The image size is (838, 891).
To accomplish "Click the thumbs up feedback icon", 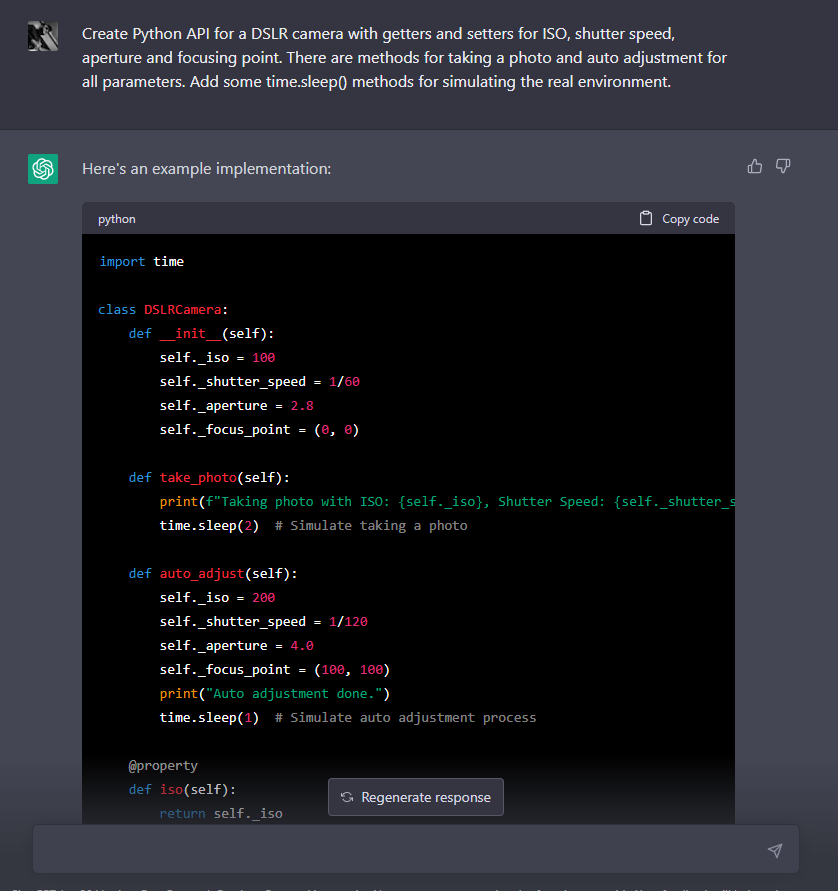I will 755,166.
